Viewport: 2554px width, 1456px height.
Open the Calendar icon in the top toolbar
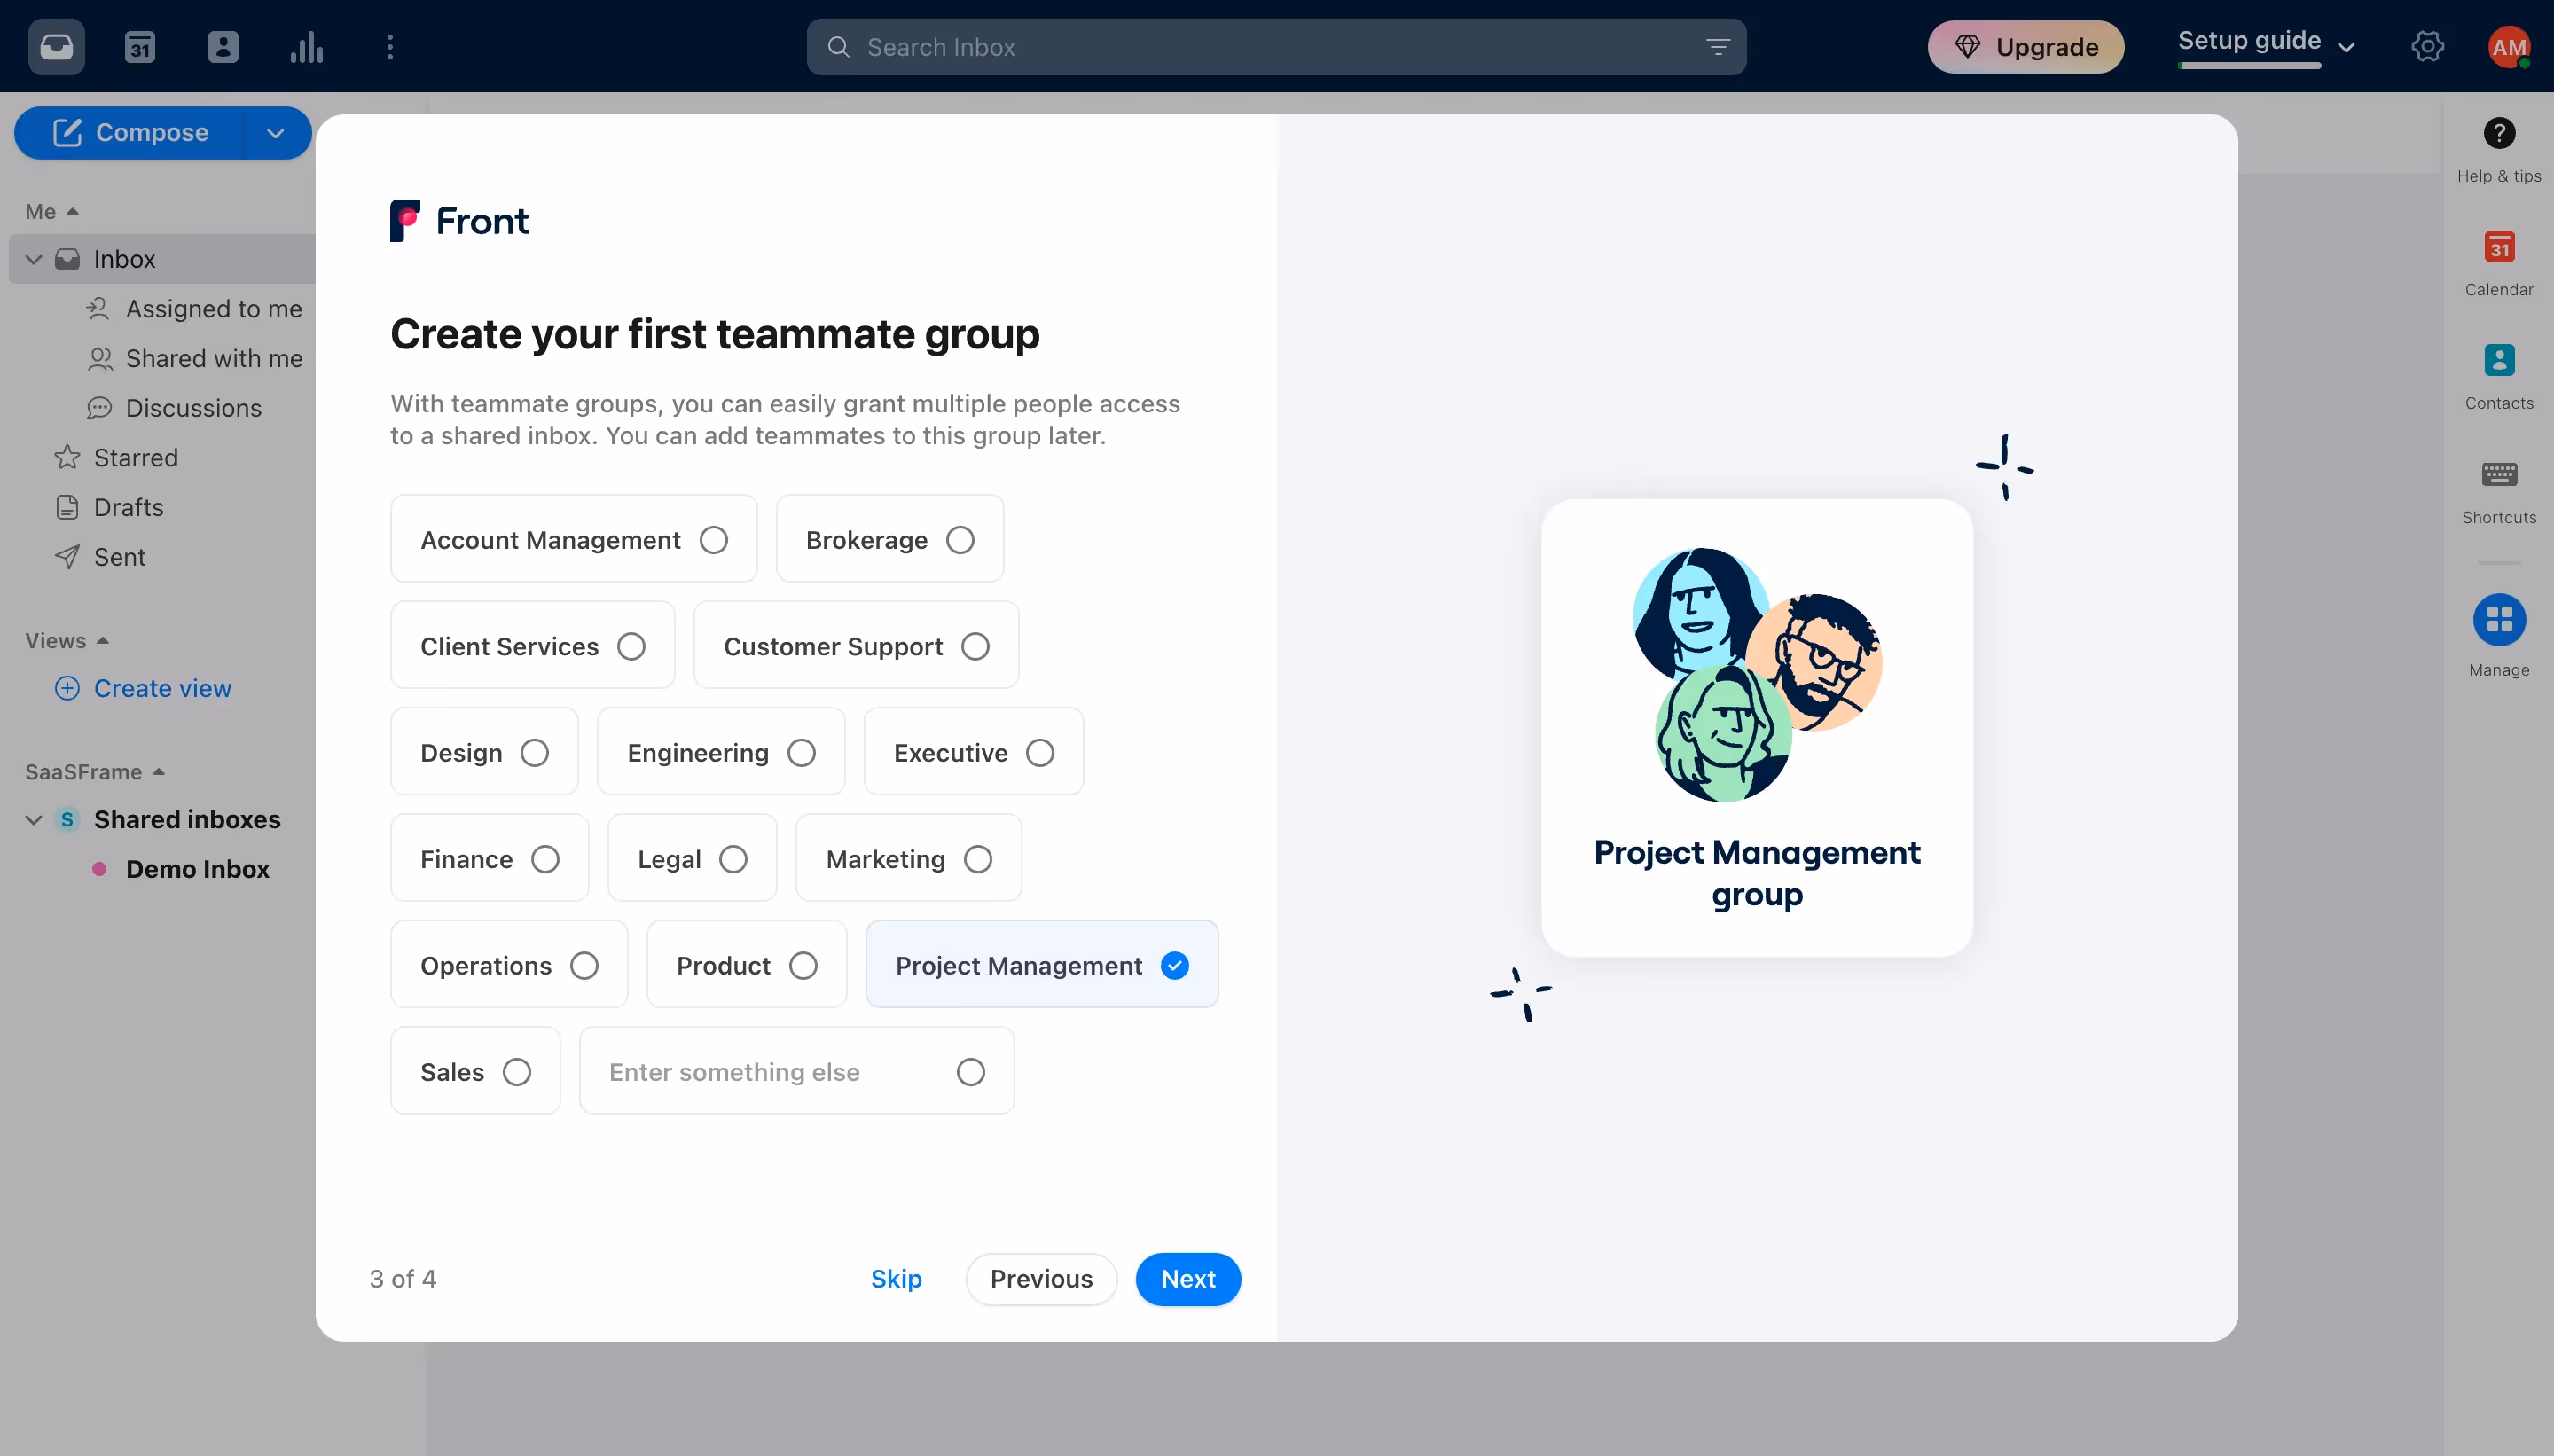click(x=140, y=46)
